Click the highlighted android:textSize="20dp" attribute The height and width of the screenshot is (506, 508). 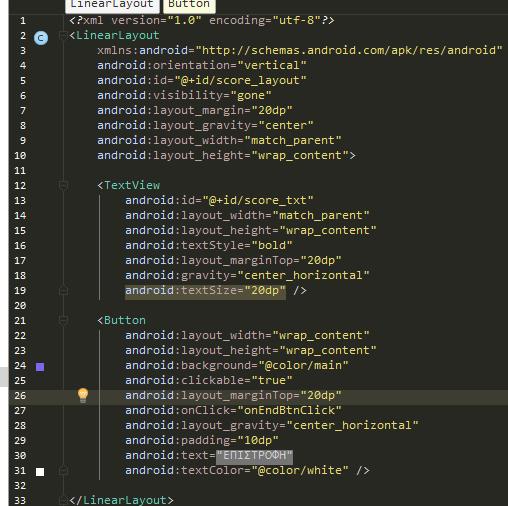(x=205, y=291)
